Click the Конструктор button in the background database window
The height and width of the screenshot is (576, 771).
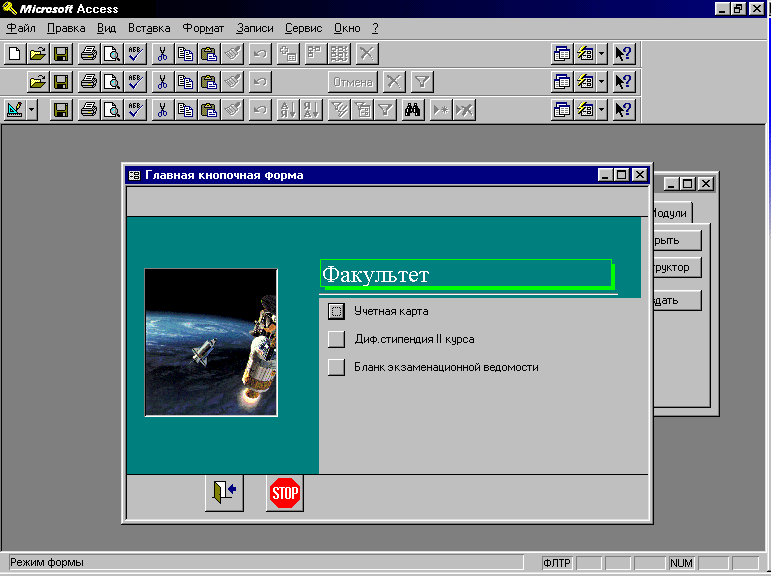[x=677, y=268]
